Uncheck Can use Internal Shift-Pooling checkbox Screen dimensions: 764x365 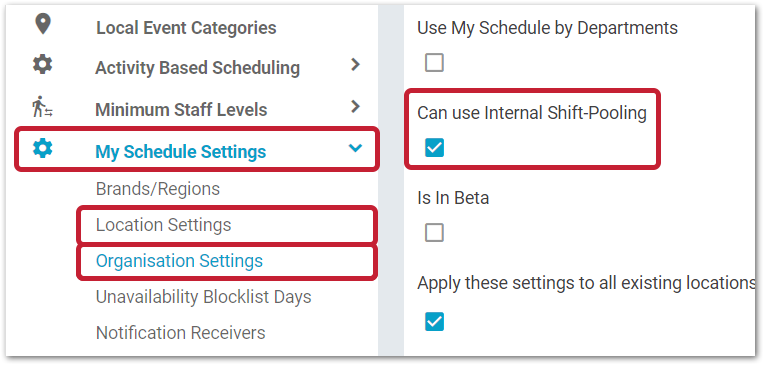tap(434, 147)
